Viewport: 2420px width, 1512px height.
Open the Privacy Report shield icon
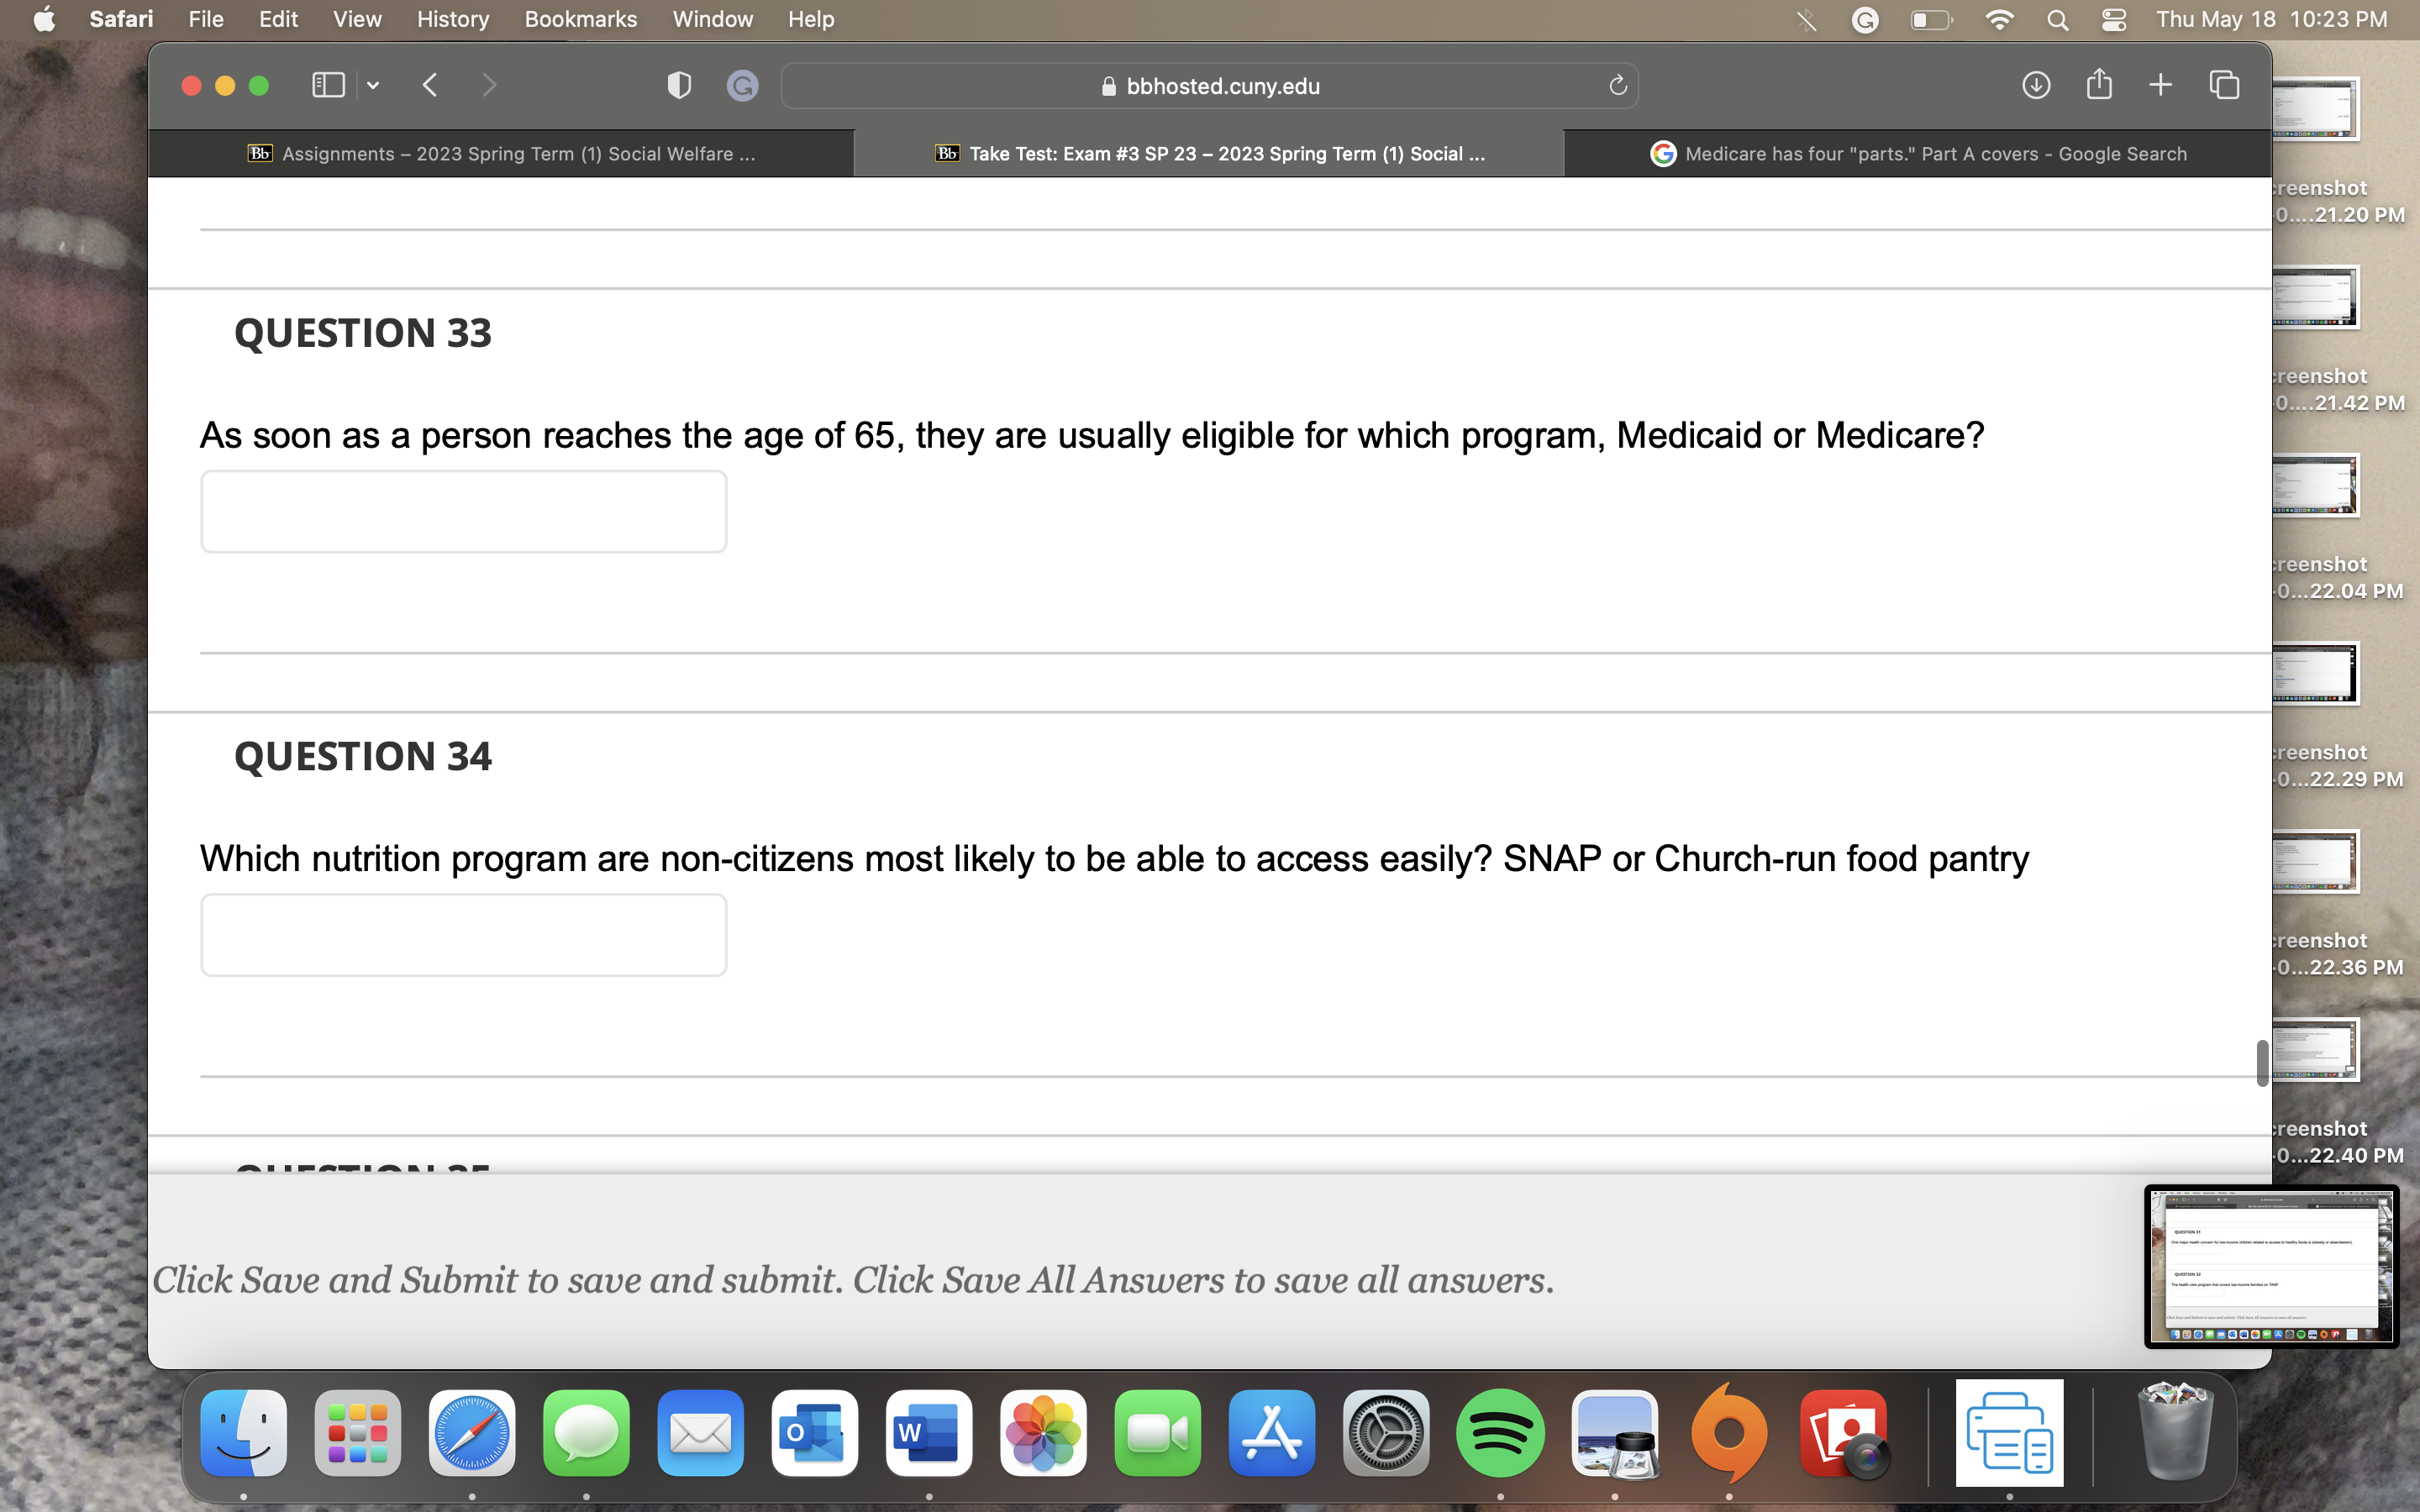coord(679,85)
